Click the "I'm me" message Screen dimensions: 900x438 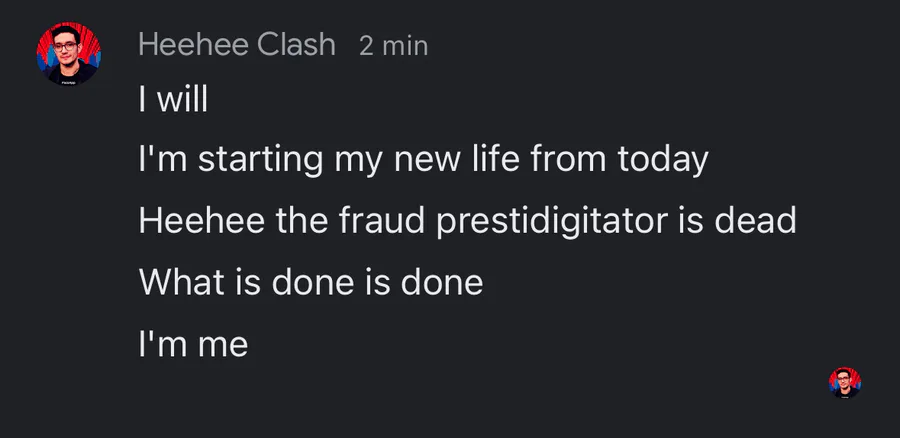pos(193,345)
